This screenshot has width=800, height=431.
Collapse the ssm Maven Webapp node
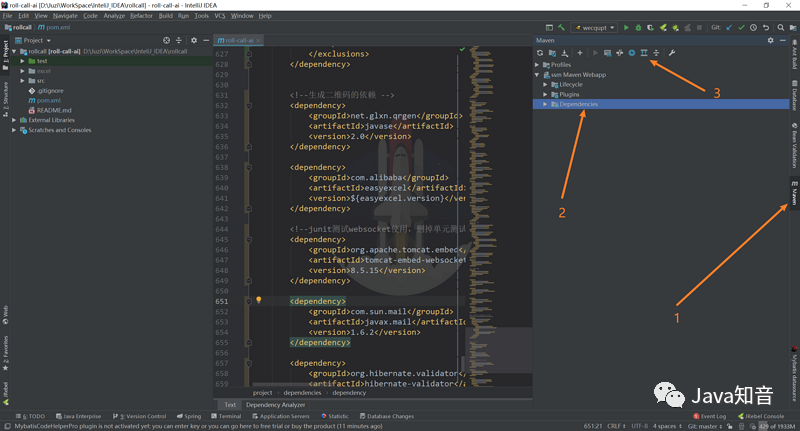pos(537,74)
